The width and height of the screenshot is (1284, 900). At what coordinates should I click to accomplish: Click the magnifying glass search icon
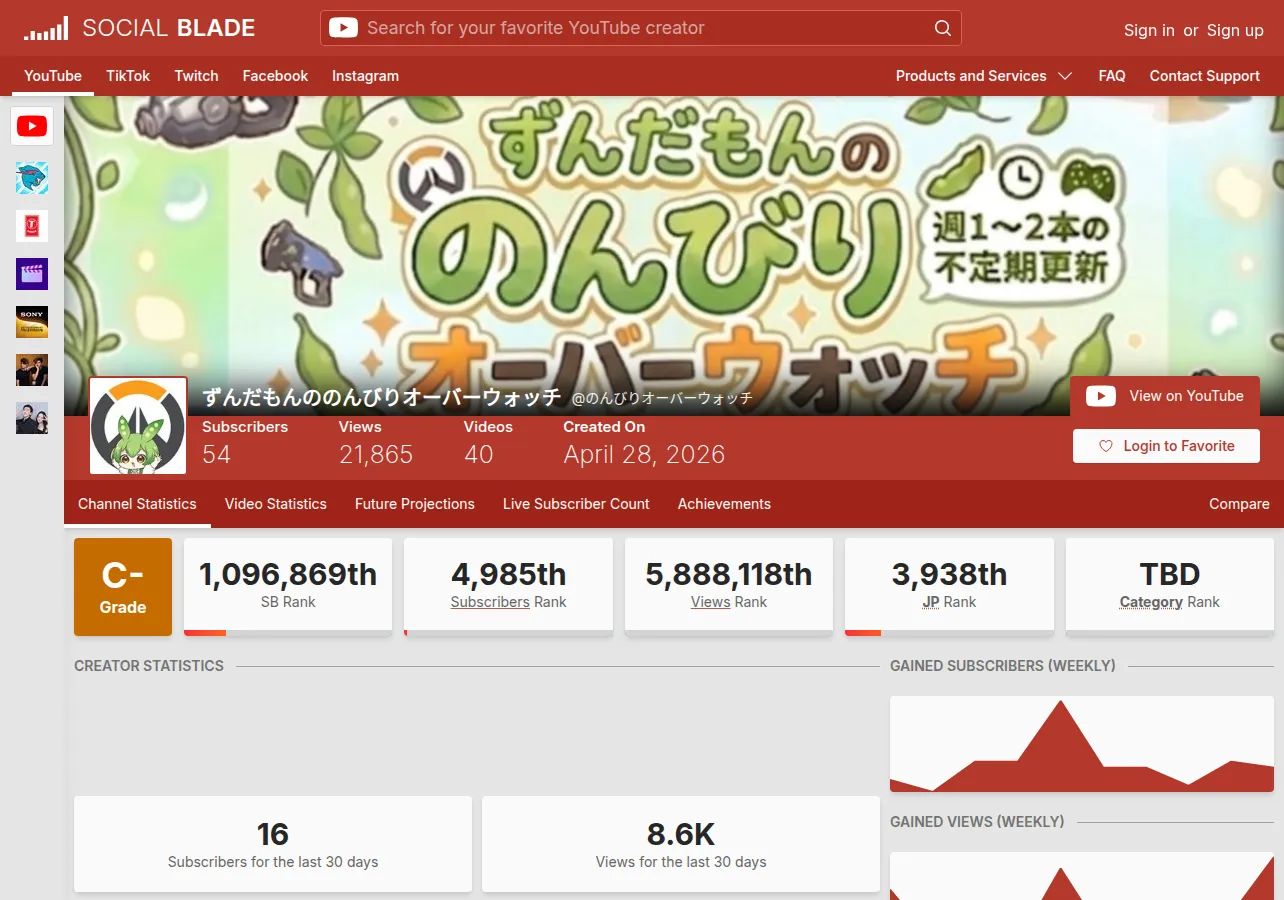pos(942,28)
